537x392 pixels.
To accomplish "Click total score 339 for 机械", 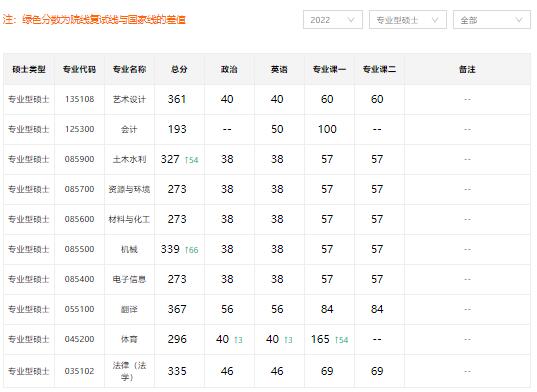I will click(x=170, y=249).
